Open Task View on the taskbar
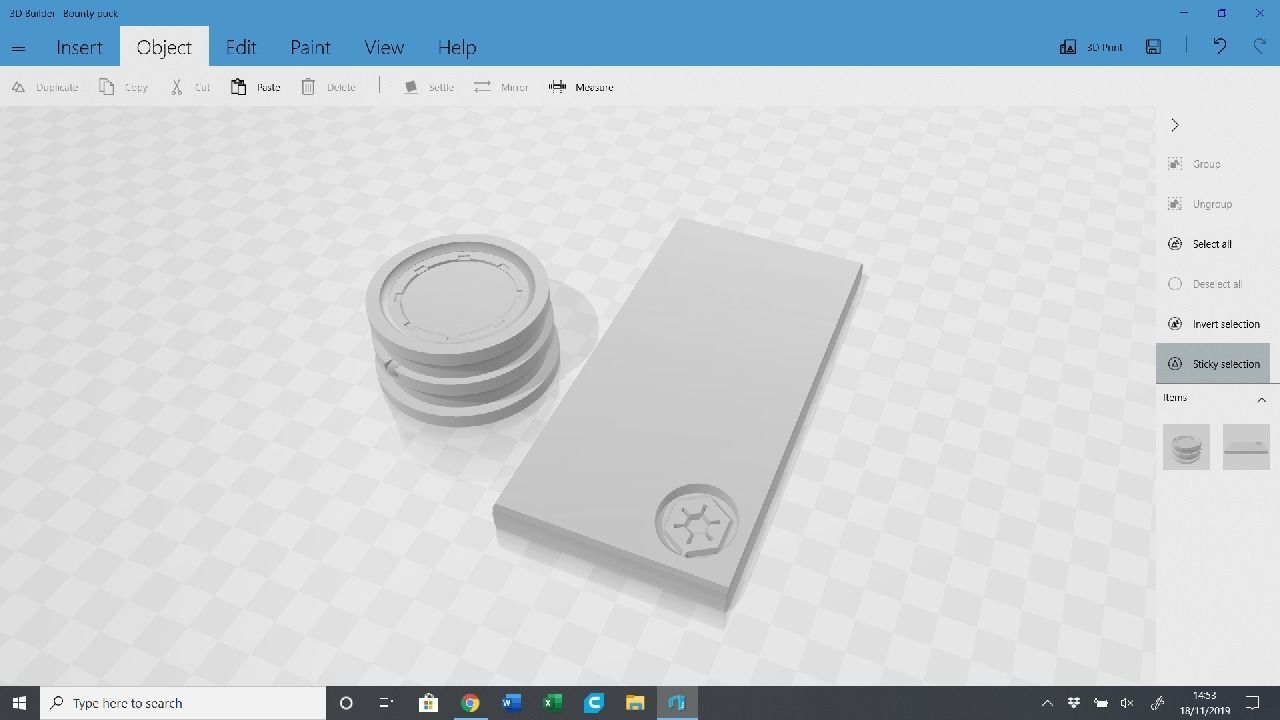Screen dimensions: 1280x720 pos(386,703)
